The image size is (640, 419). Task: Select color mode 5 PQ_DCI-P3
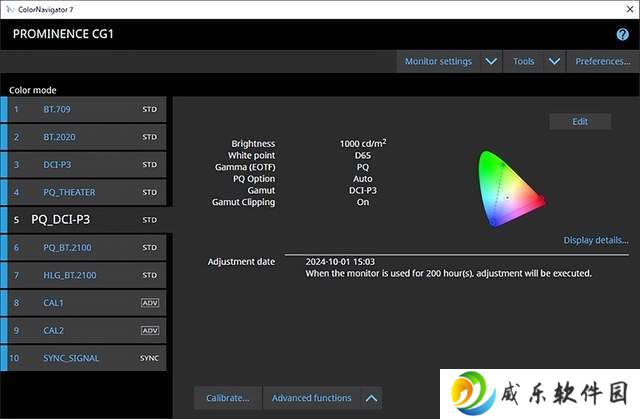click(86, 220)
